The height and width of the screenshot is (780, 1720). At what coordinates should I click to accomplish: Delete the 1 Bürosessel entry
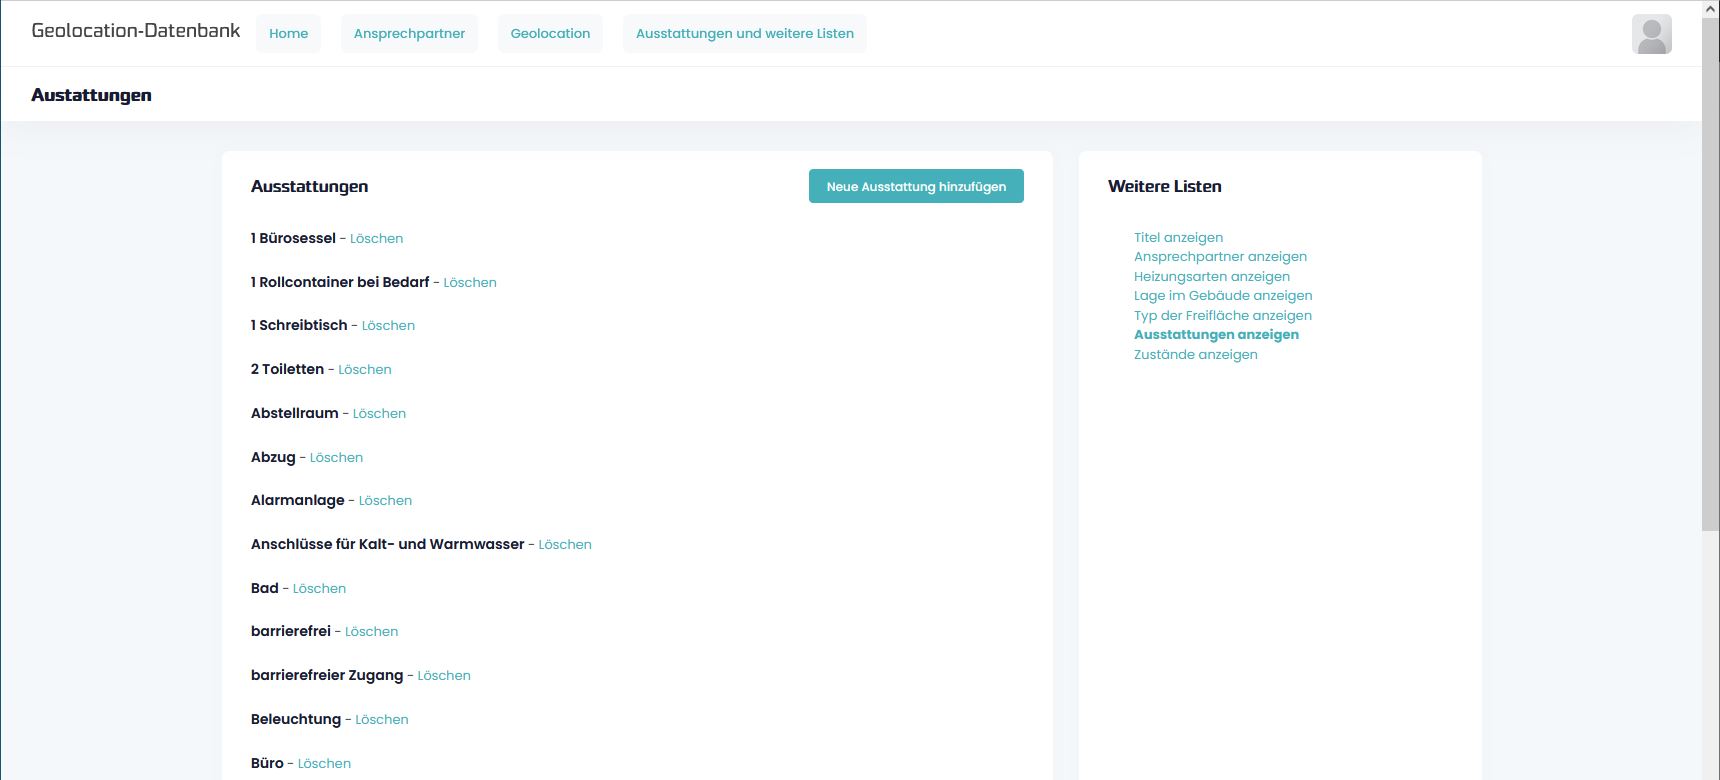click(x=376, y=239)
